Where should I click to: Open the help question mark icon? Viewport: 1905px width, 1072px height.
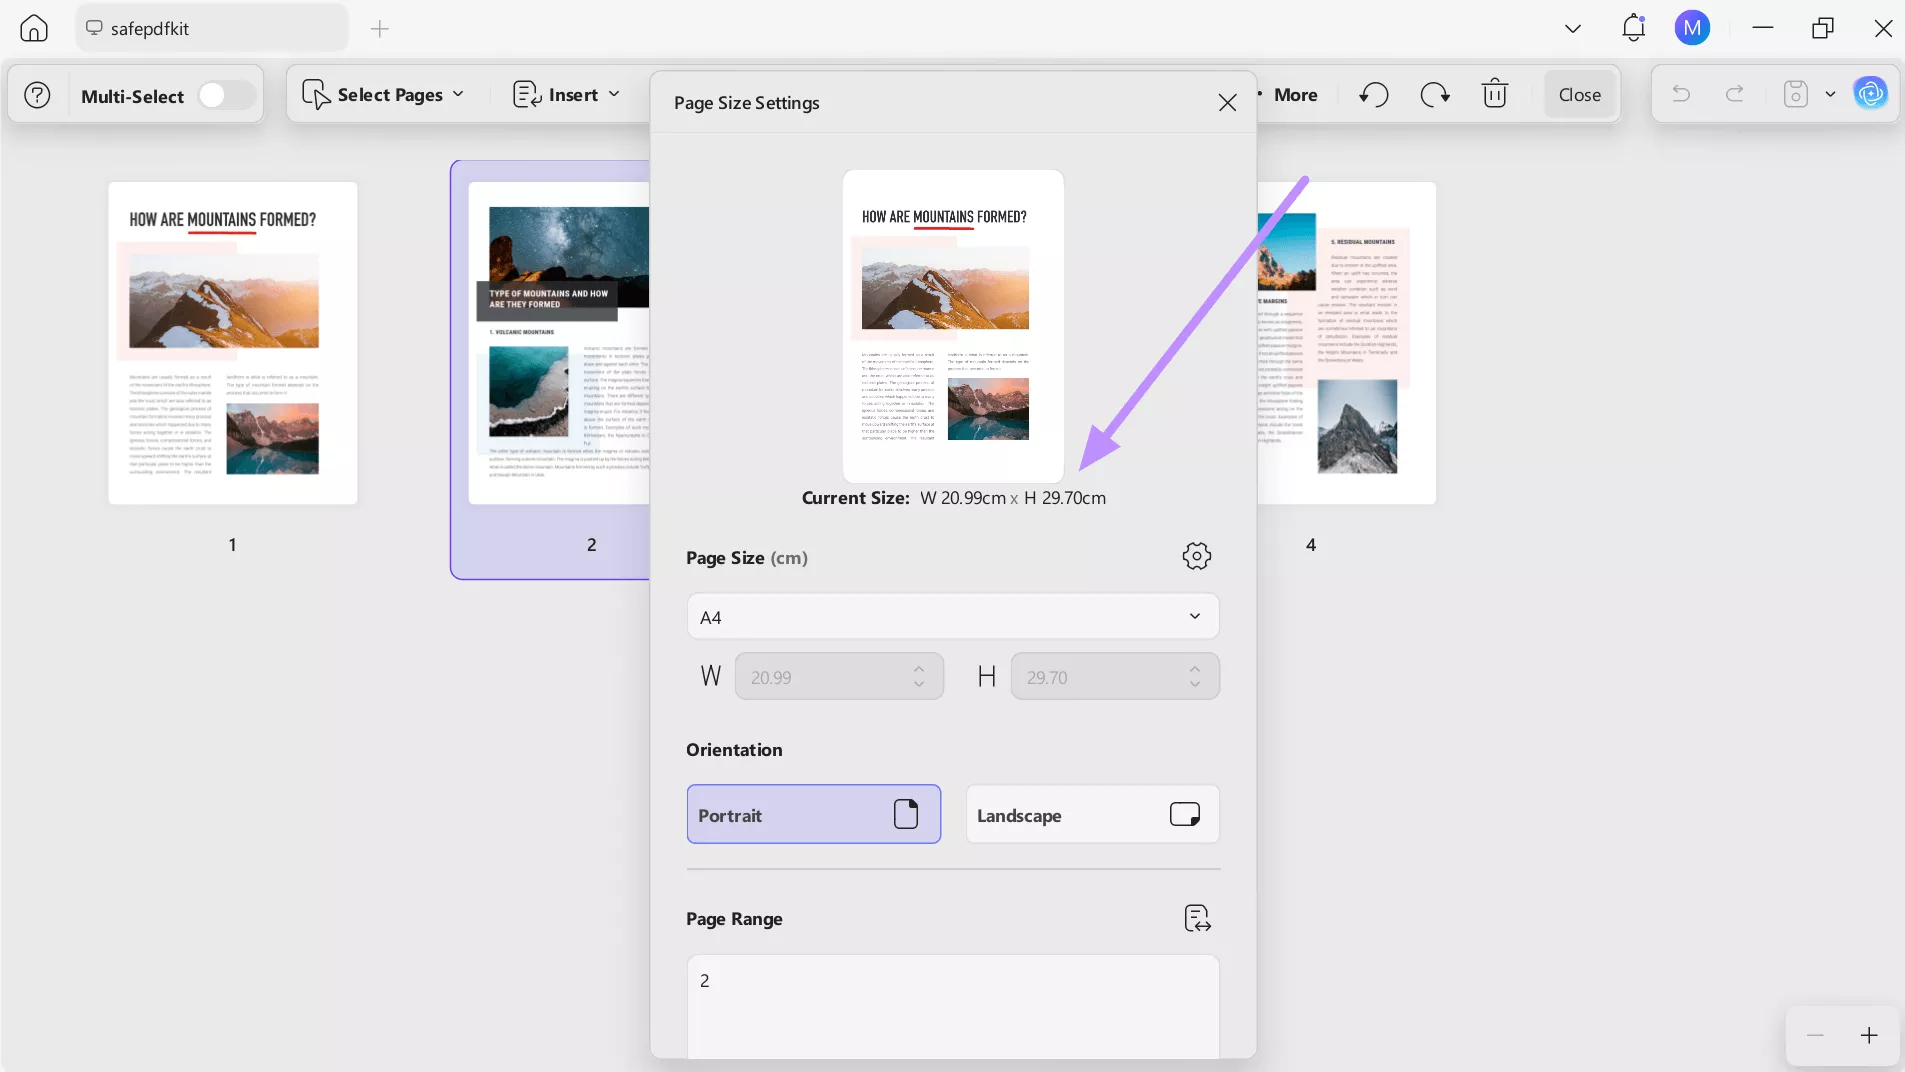tap(37, 94)
